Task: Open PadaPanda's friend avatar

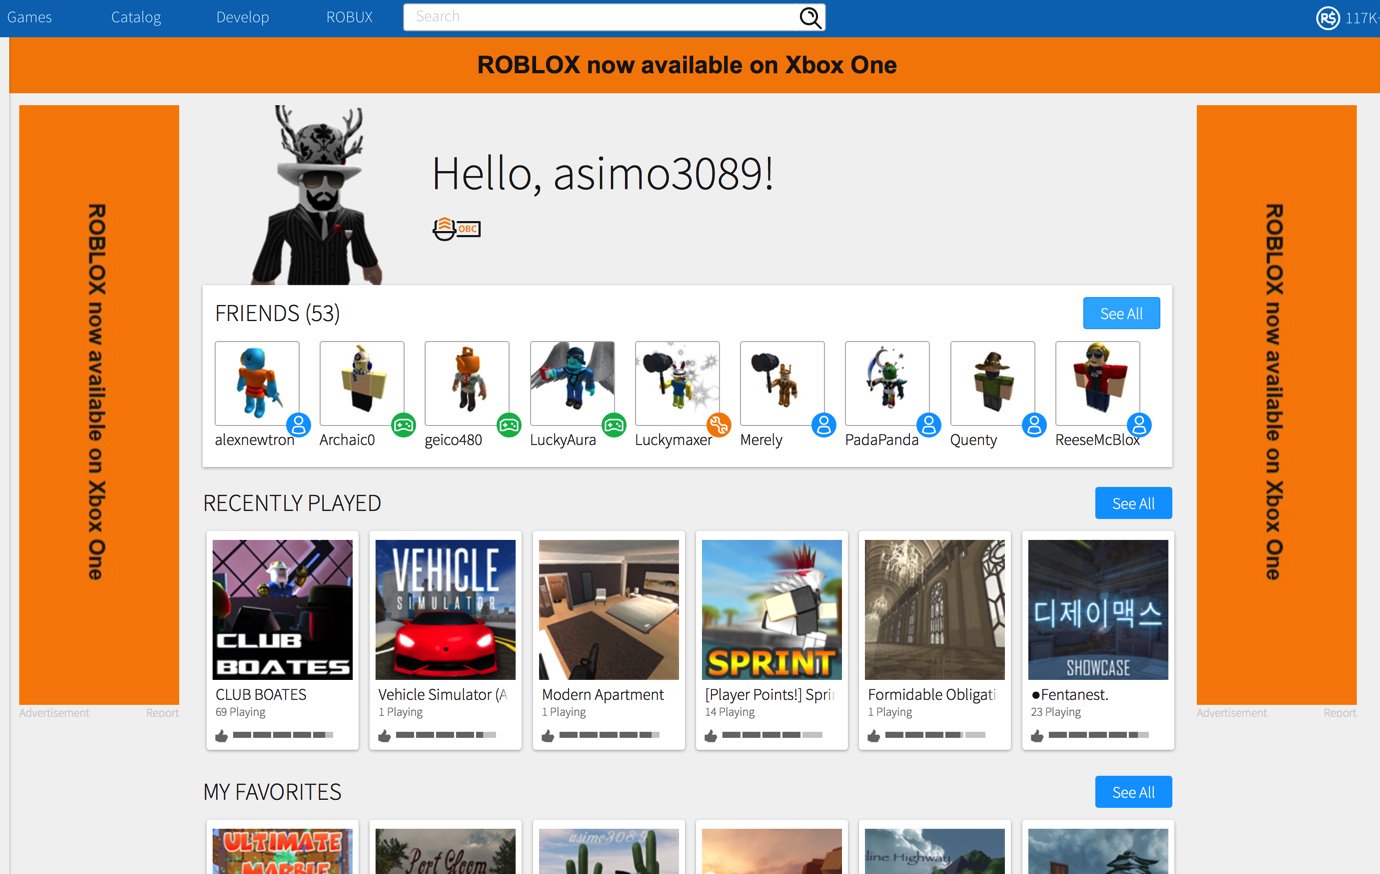Action: pos(887,384)
